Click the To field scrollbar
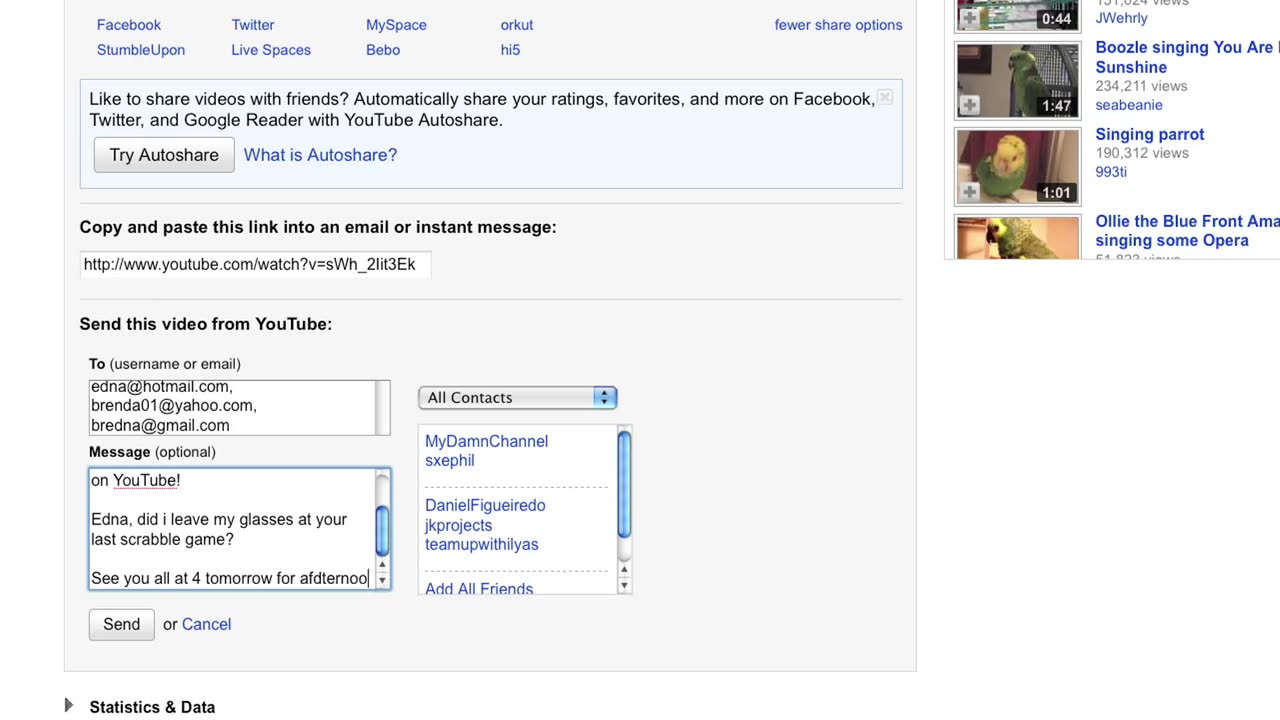 [x=382, y=407]
